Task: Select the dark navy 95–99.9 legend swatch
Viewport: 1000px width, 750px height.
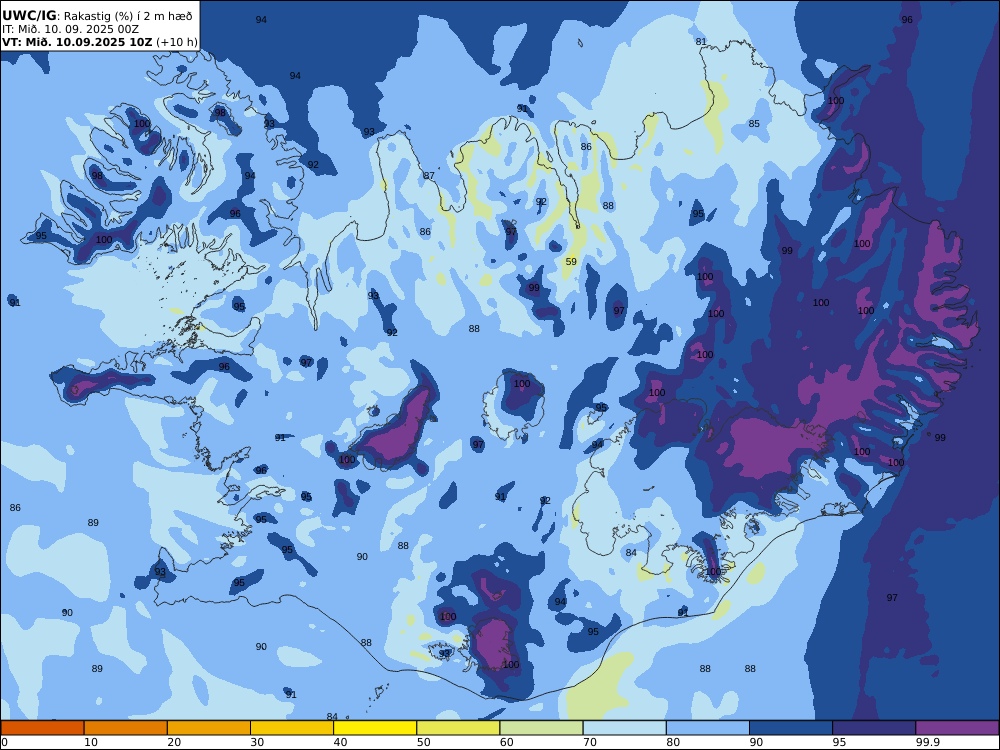Action: point(874,728)
